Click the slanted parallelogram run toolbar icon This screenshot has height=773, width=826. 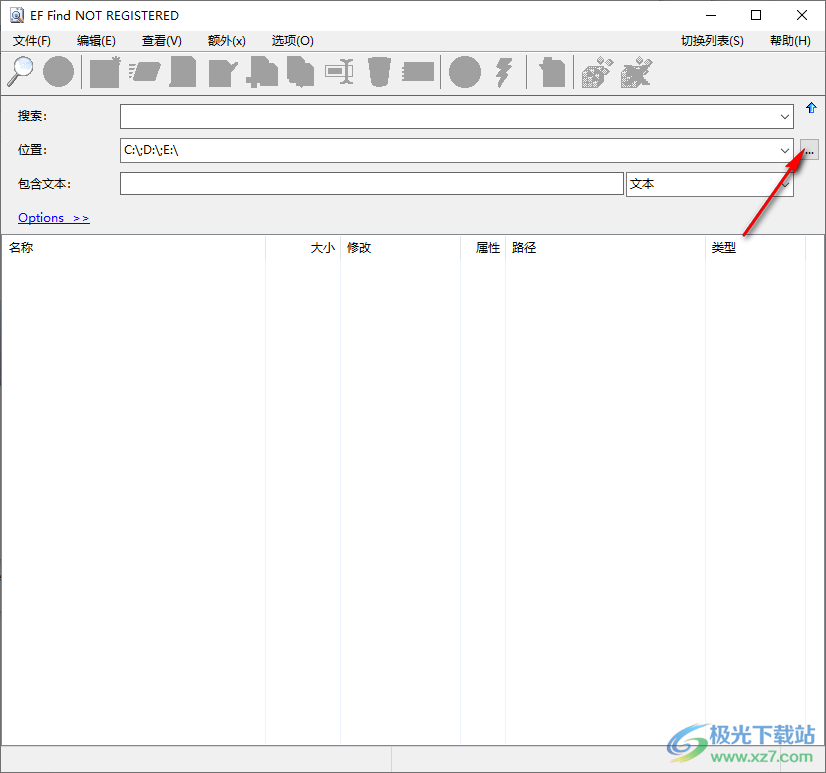point(145,72)
